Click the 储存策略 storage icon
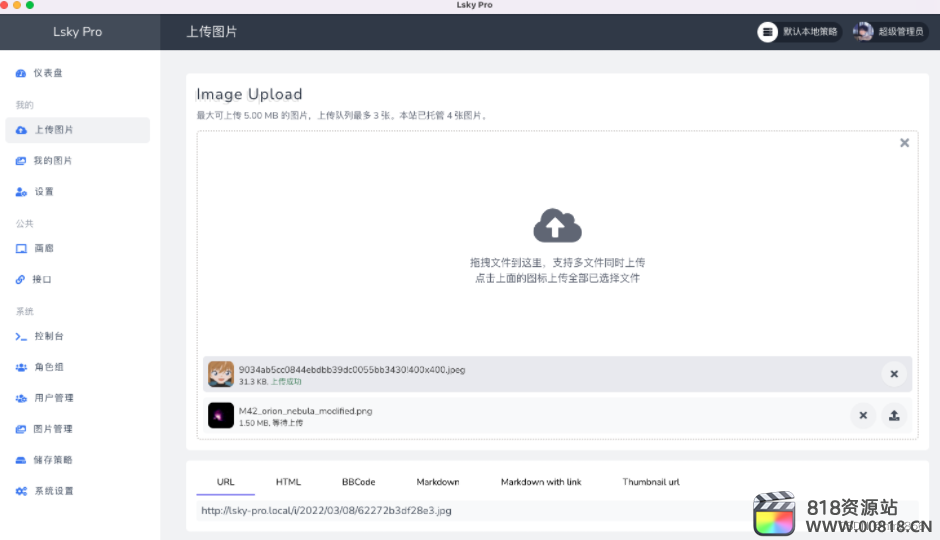This screenshot has height=540, width=940. tap(20, 460)
